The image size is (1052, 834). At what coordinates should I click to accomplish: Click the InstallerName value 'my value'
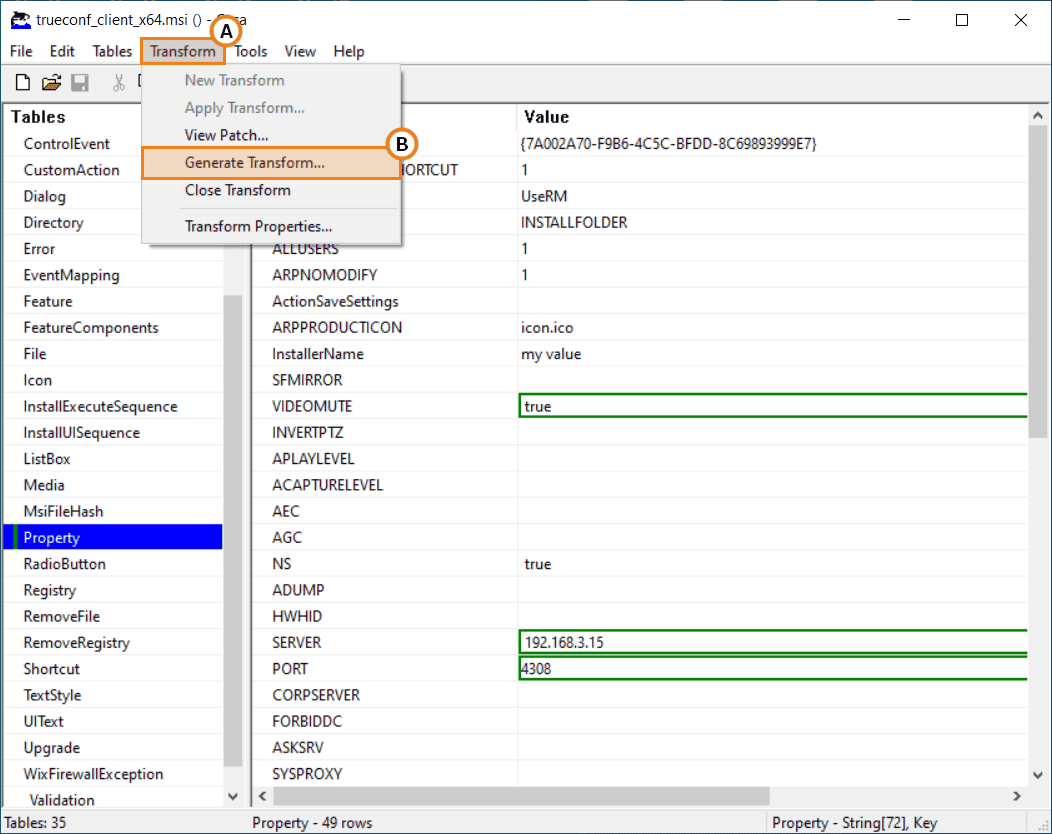point(772,354)
